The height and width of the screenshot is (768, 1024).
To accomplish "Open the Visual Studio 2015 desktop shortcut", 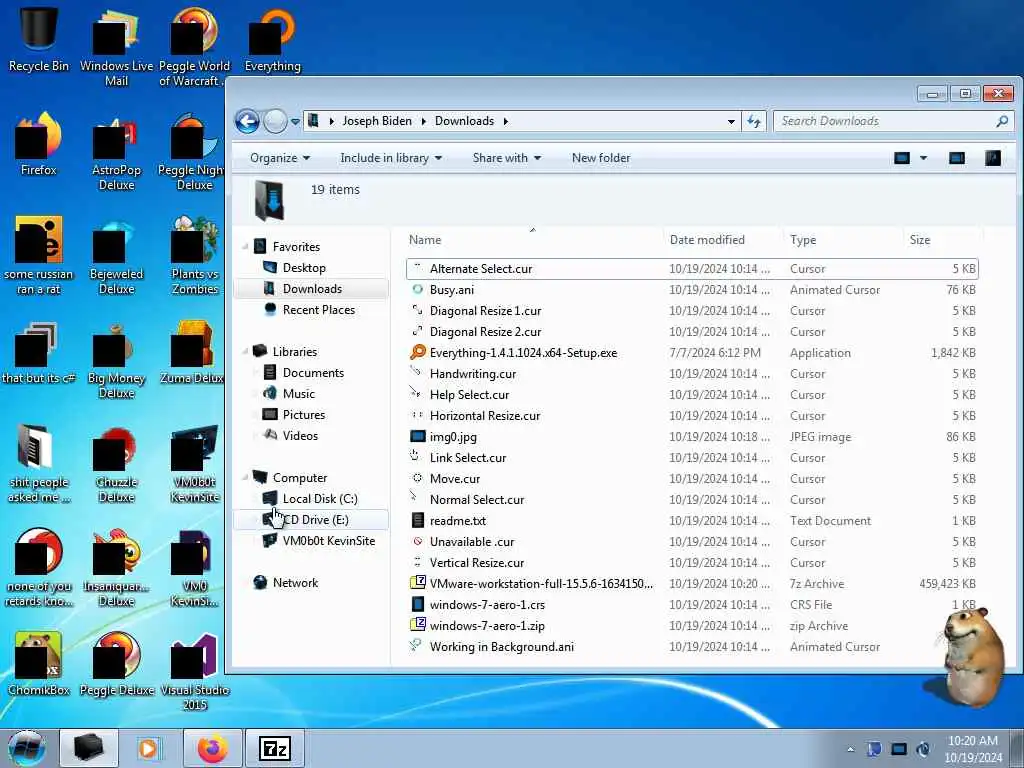I will pyautogui.click(x=195, y=671).
